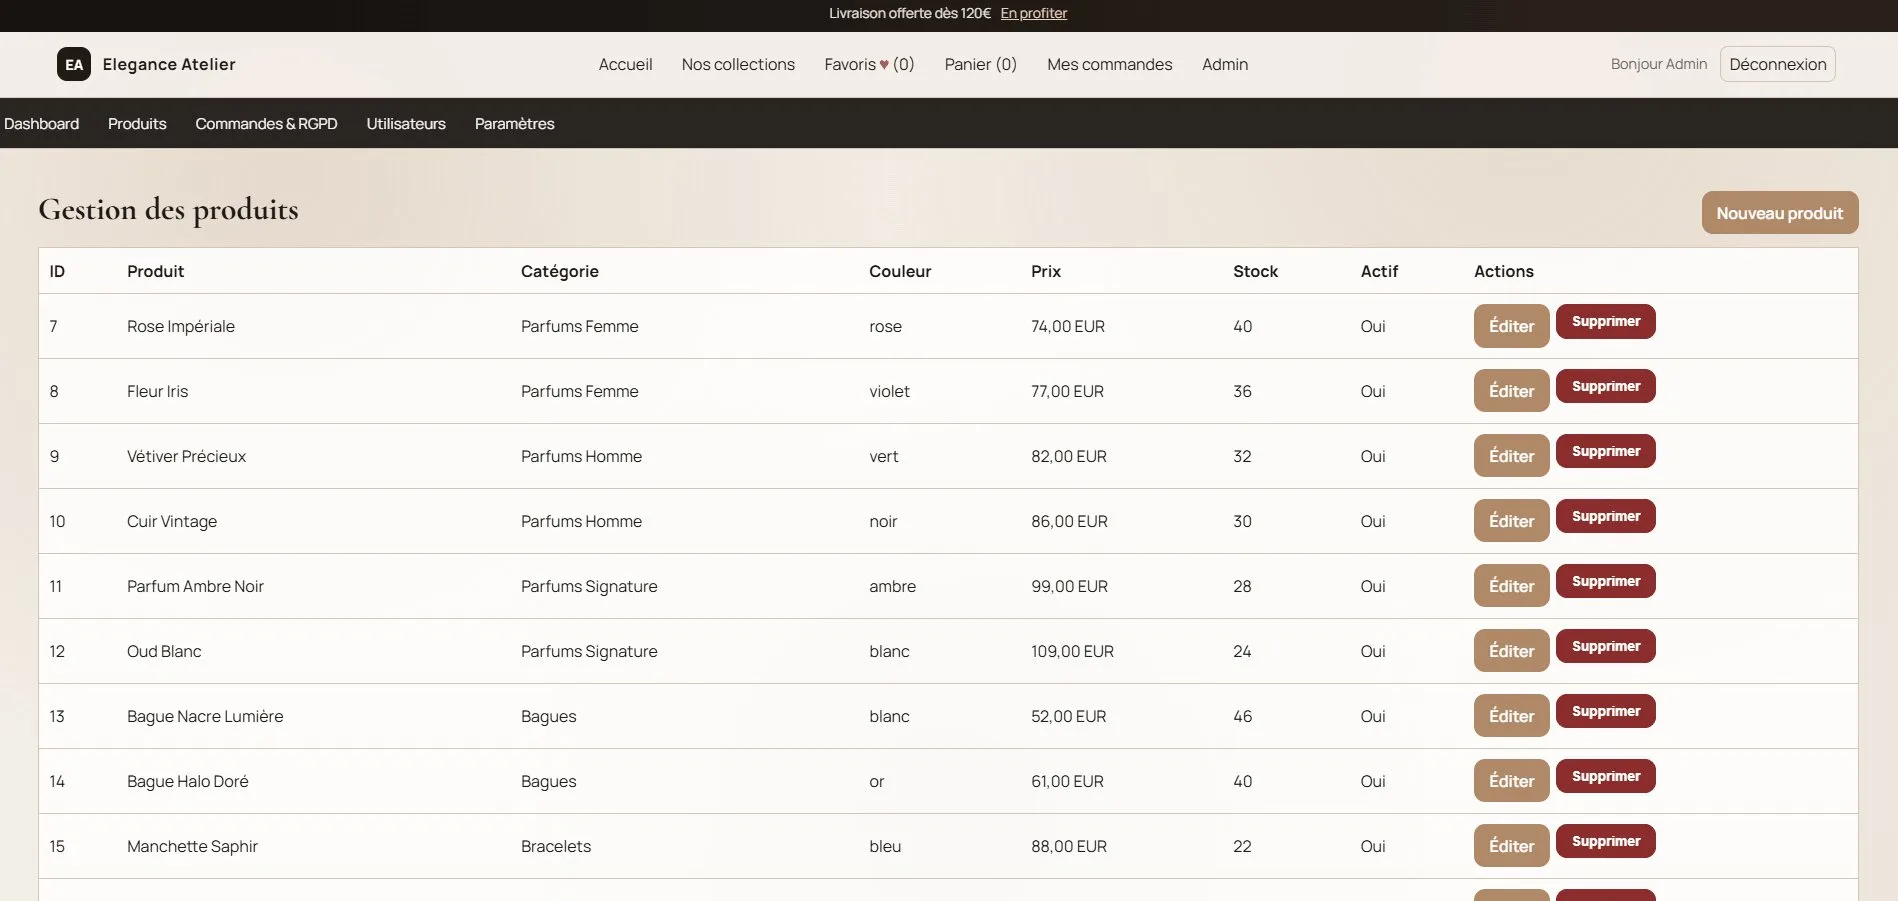Delete the Fleur Iris product

pos(1605,386)
